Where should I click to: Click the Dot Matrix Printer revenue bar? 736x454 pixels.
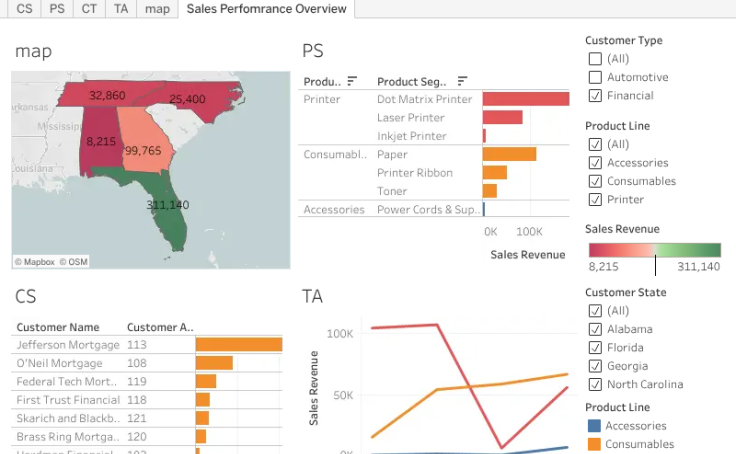526,99
